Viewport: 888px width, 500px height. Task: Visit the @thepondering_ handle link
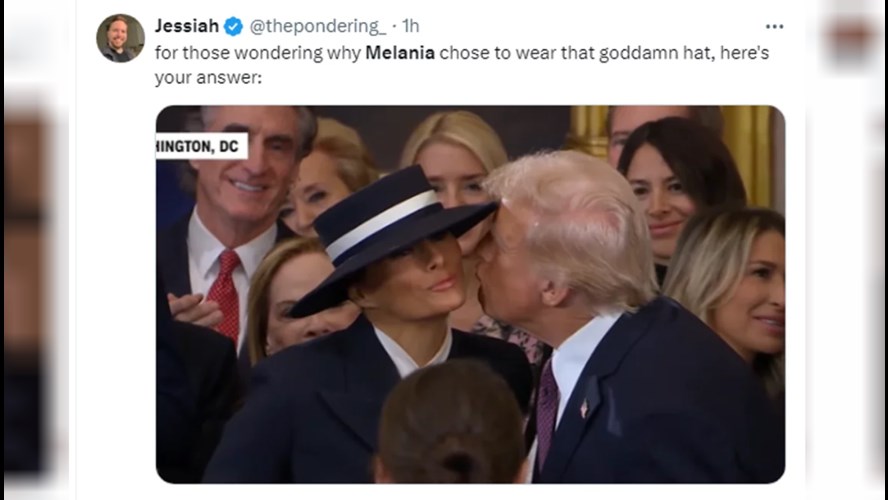click(x=318, y=26)
